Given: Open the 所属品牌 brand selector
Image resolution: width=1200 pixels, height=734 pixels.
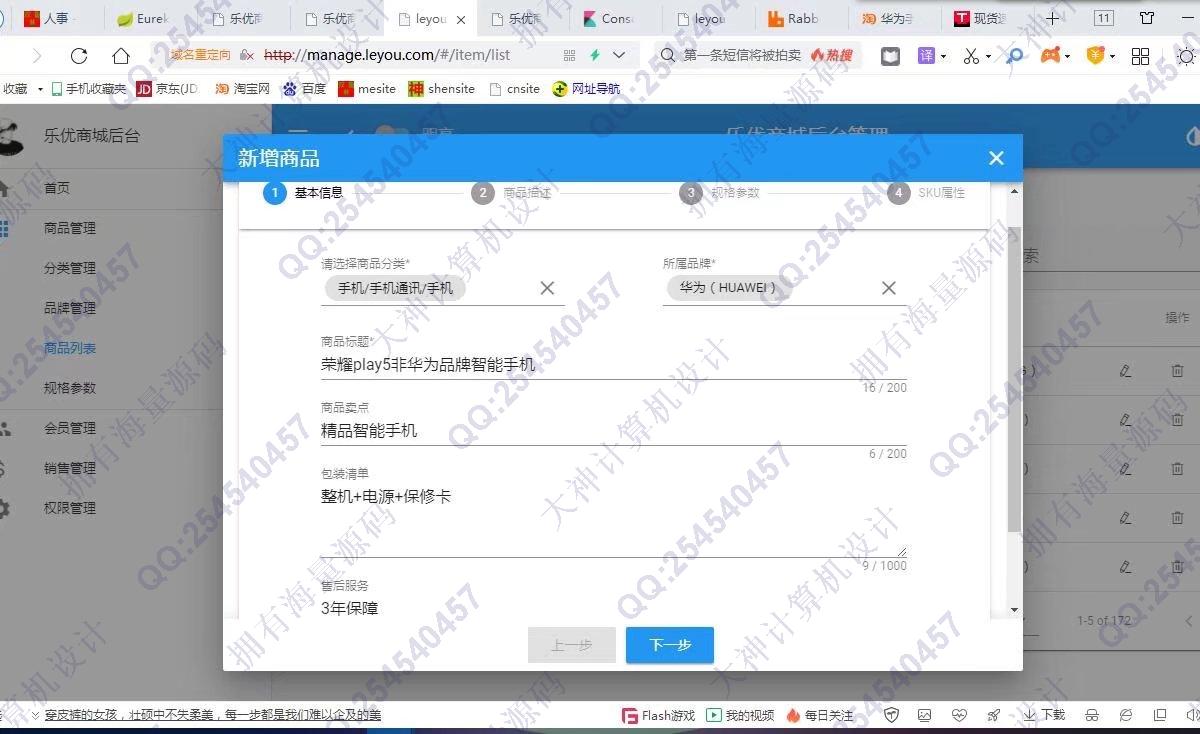Looking at the screenshot, I should click(784, 288).
